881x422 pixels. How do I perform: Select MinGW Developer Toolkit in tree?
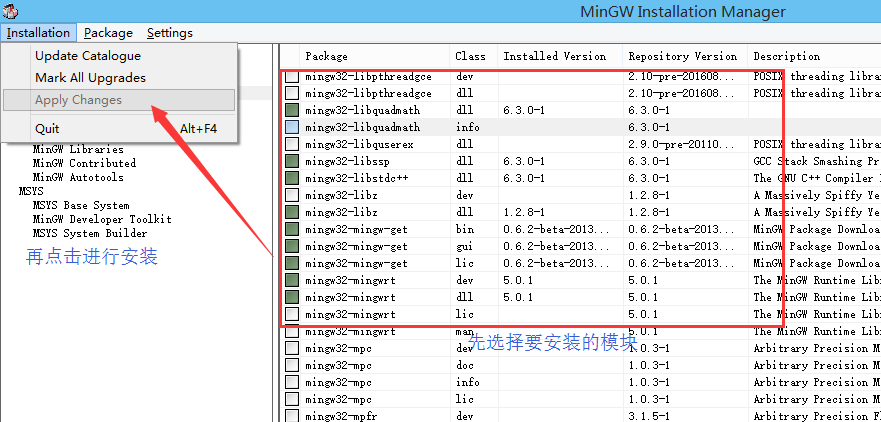(x=102, y=220)
